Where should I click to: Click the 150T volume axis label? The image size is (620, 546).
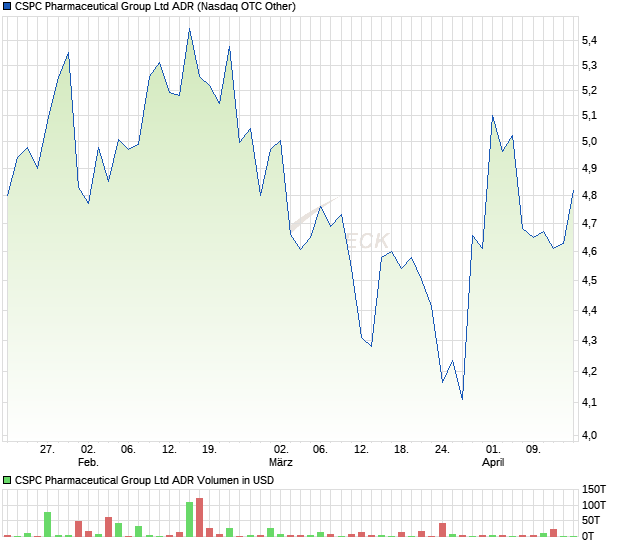point(594,489)
